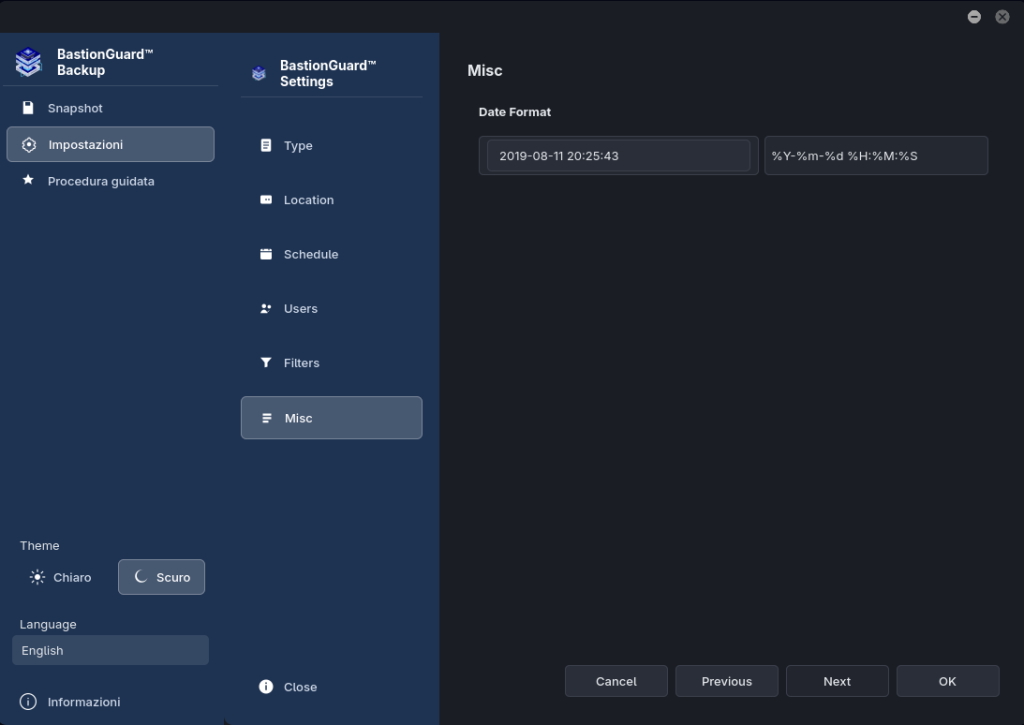Click the Close info icon

coord(266,686)
